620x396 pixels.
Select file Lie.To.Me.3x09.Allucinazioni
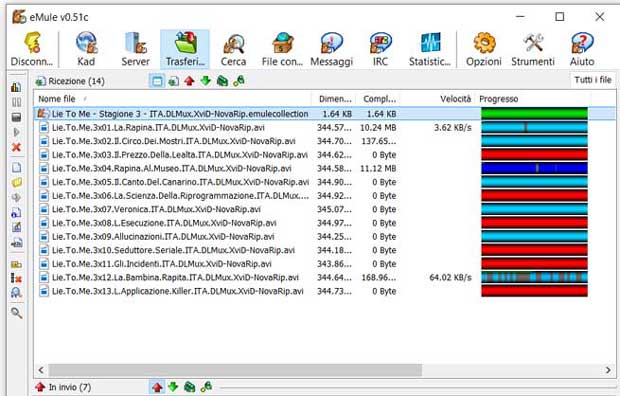pos(324,237)
